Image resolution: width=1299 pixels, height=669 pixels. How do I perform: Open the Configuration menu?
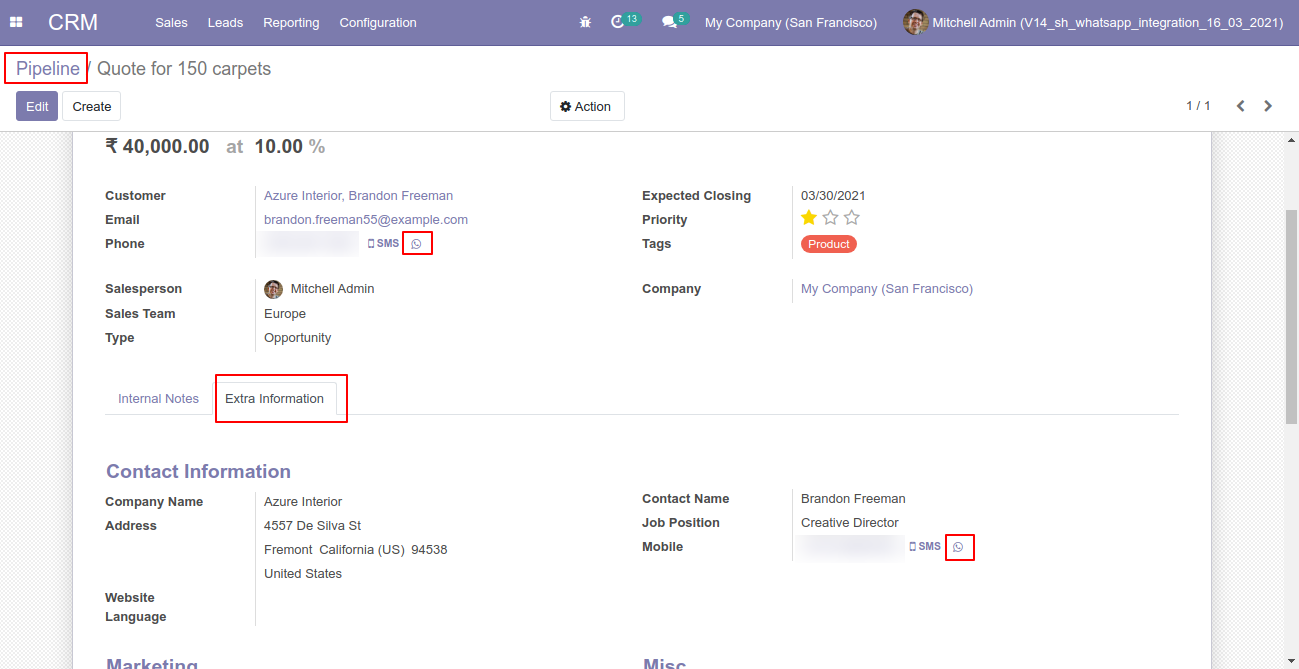(378, 22)
